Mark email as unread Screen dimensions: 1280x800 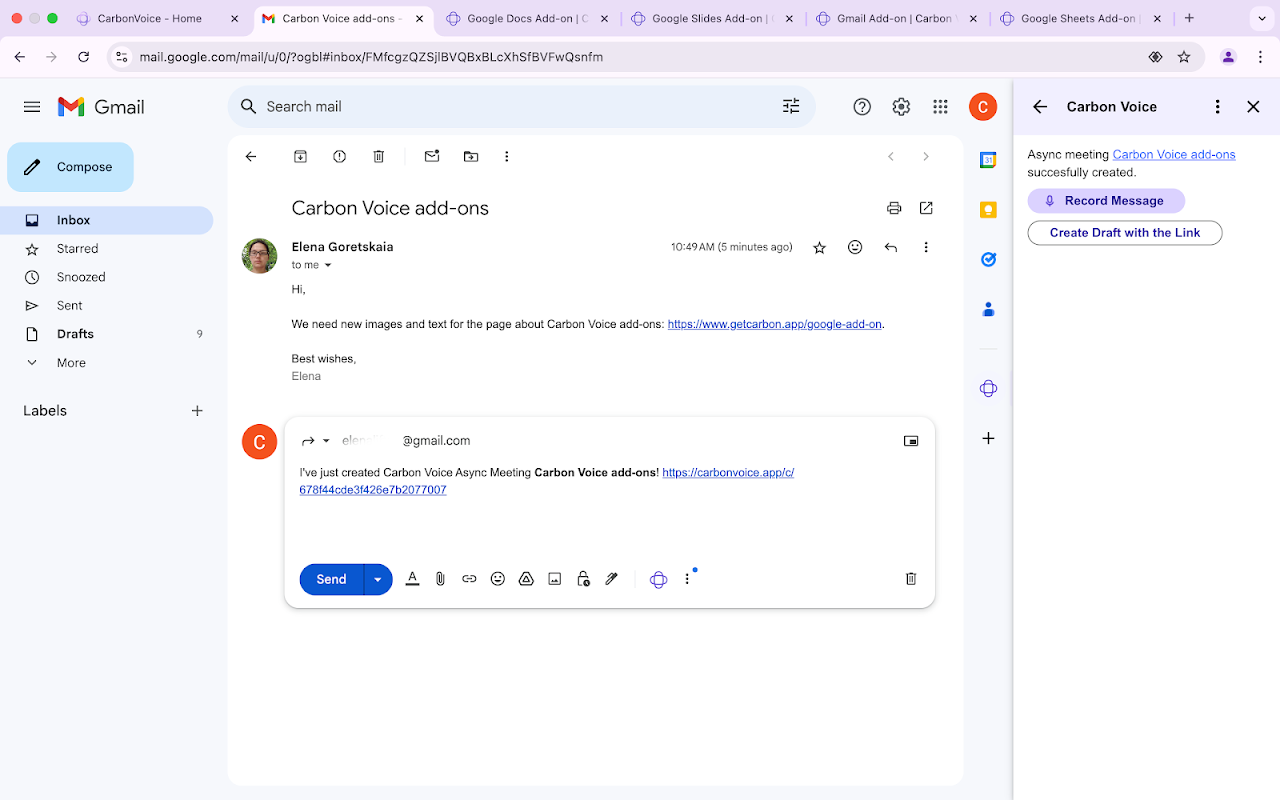pos(432,156)
